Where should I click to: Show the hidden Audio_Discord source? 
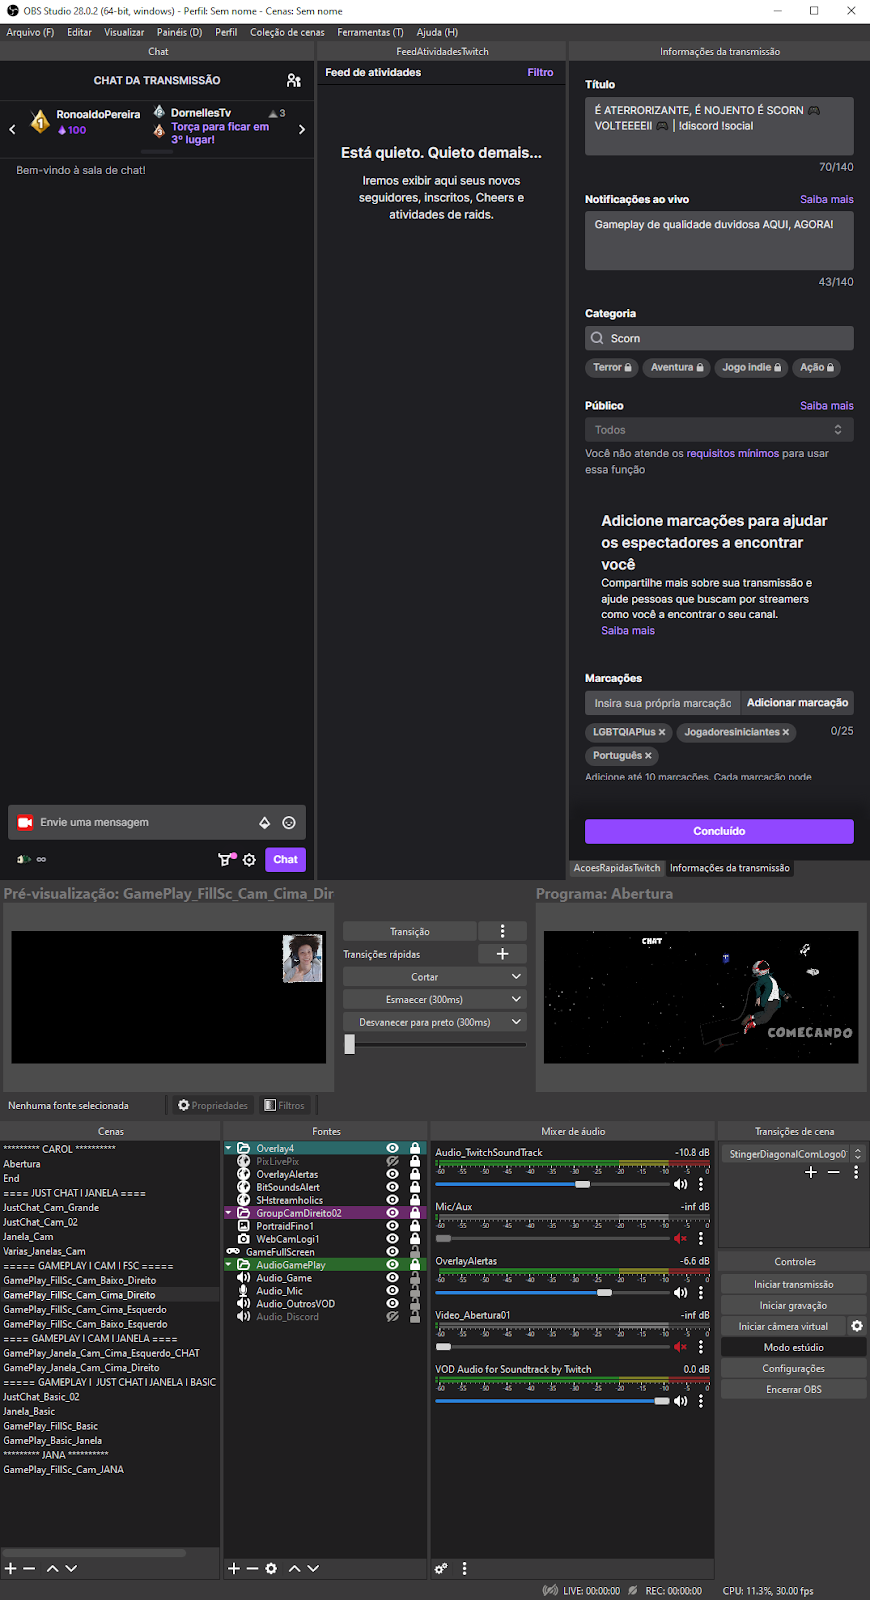[x=392, y=1317]
